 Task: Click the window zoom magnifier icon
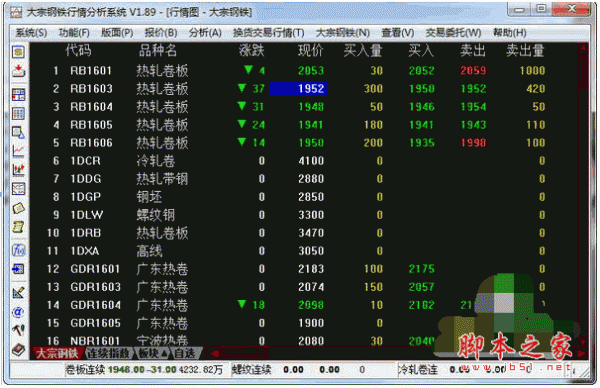coord(18,133)
